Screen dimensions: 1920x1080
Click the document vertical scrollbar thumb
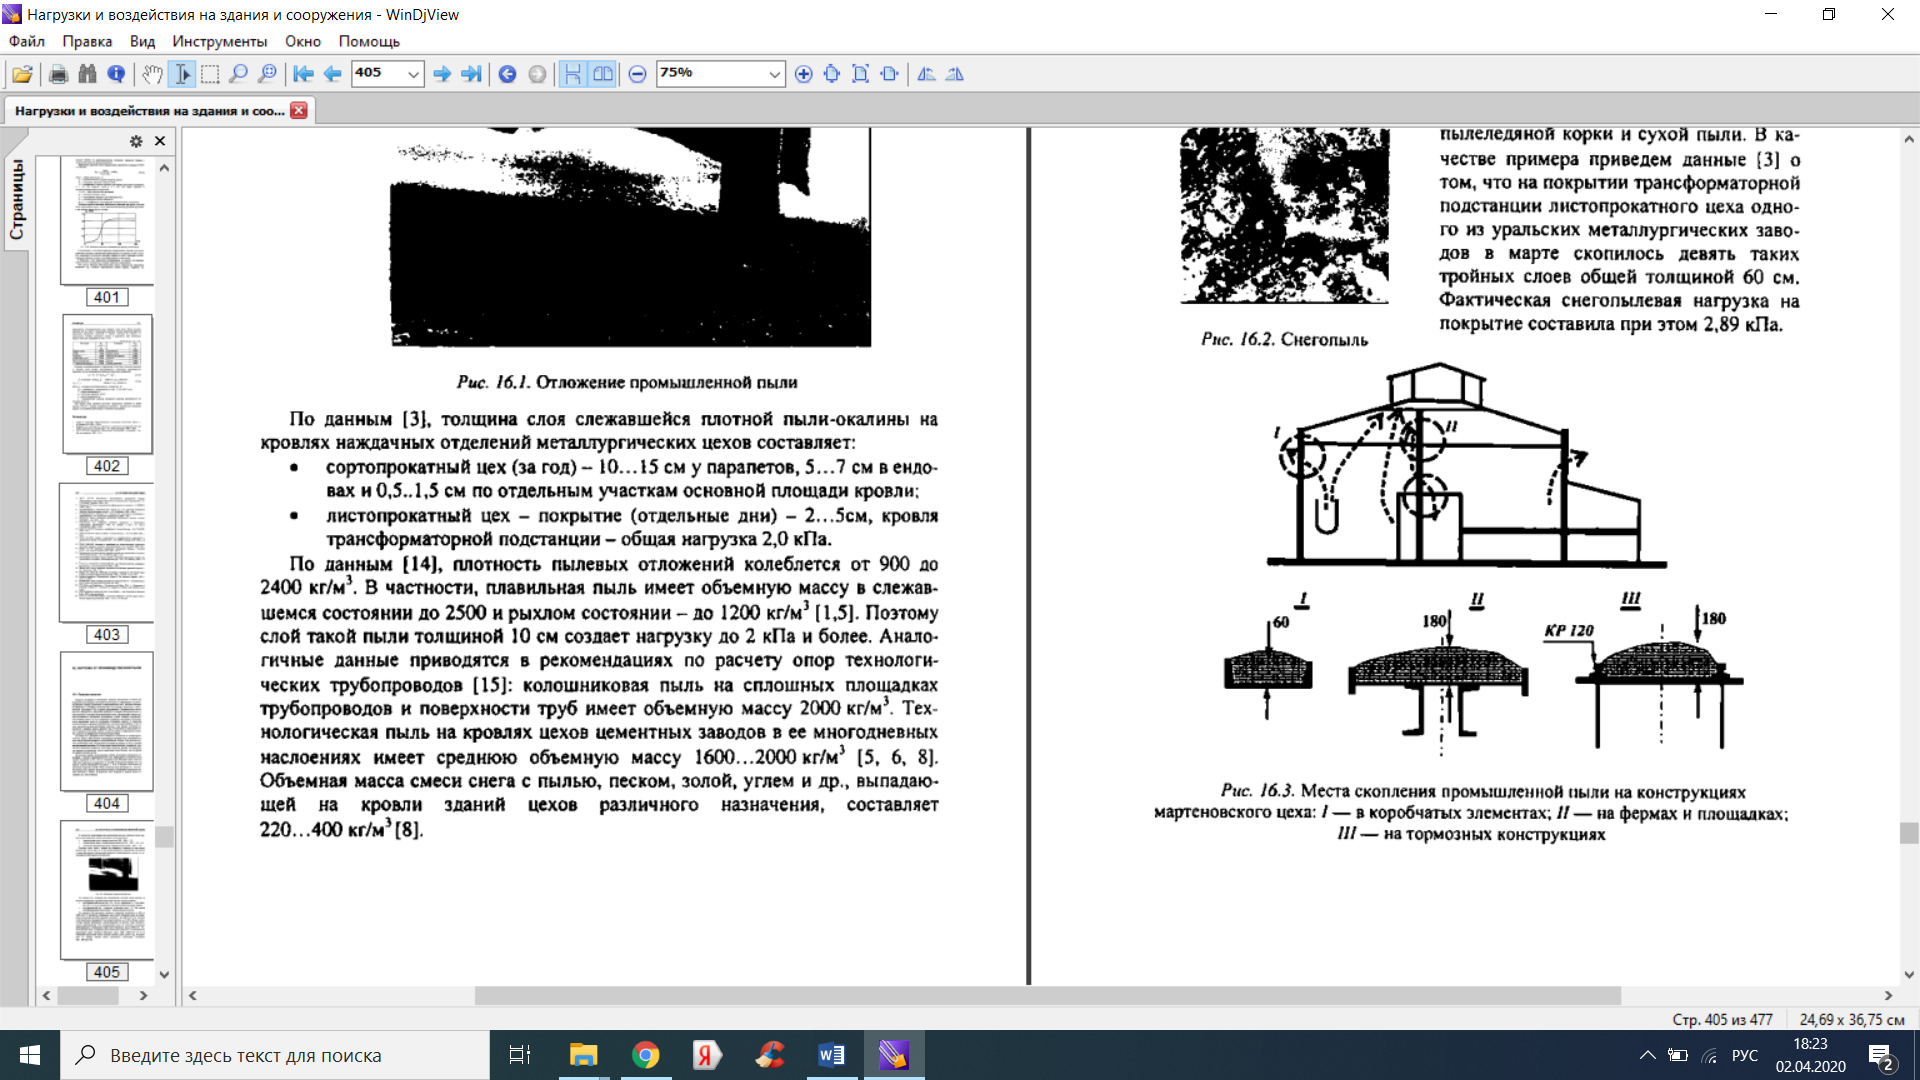click(1909, 833)
